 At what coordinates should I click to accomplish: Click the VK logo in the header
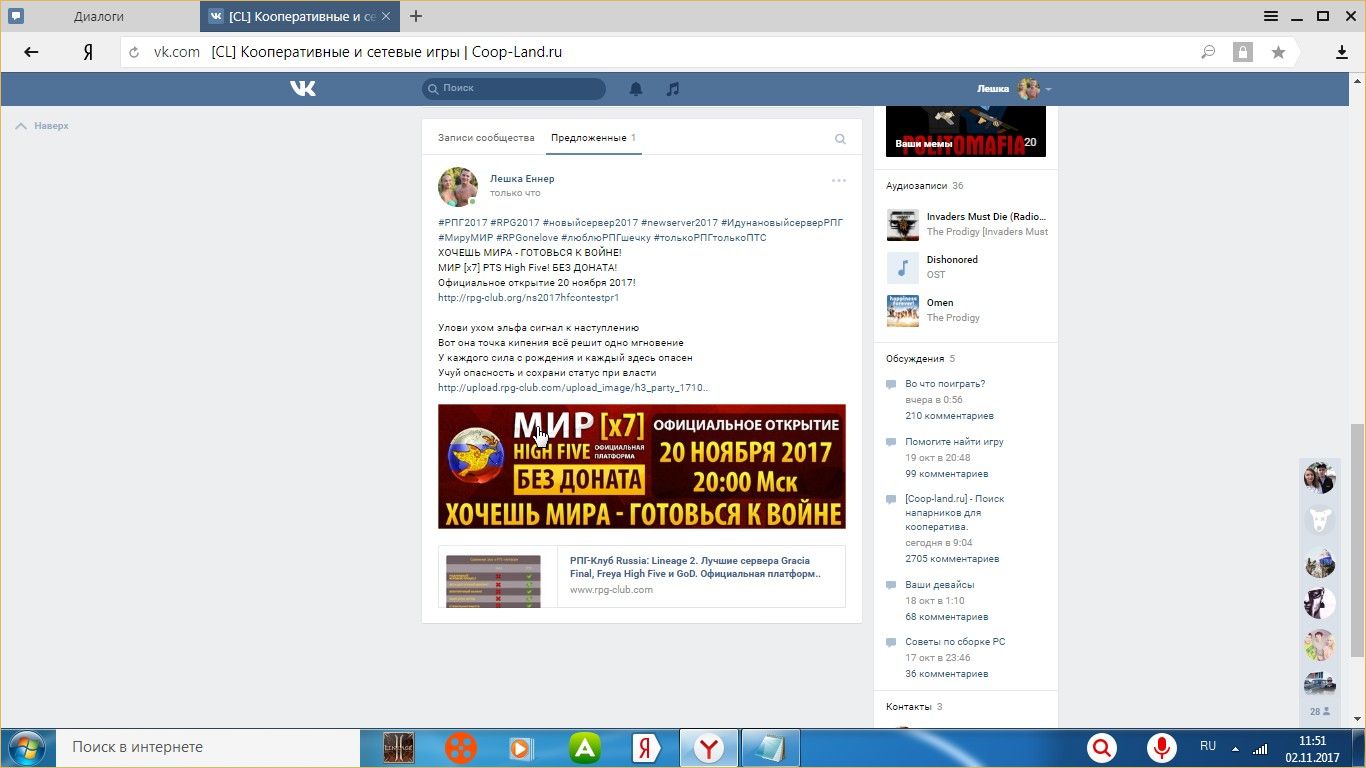pyautogui.click(x=303, y=88)
